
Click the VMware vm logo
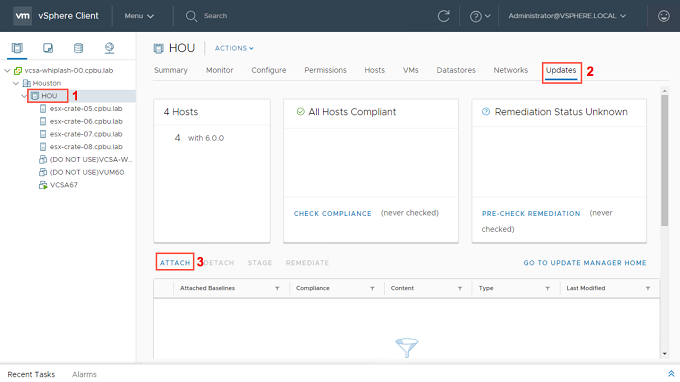pos(23,16)
